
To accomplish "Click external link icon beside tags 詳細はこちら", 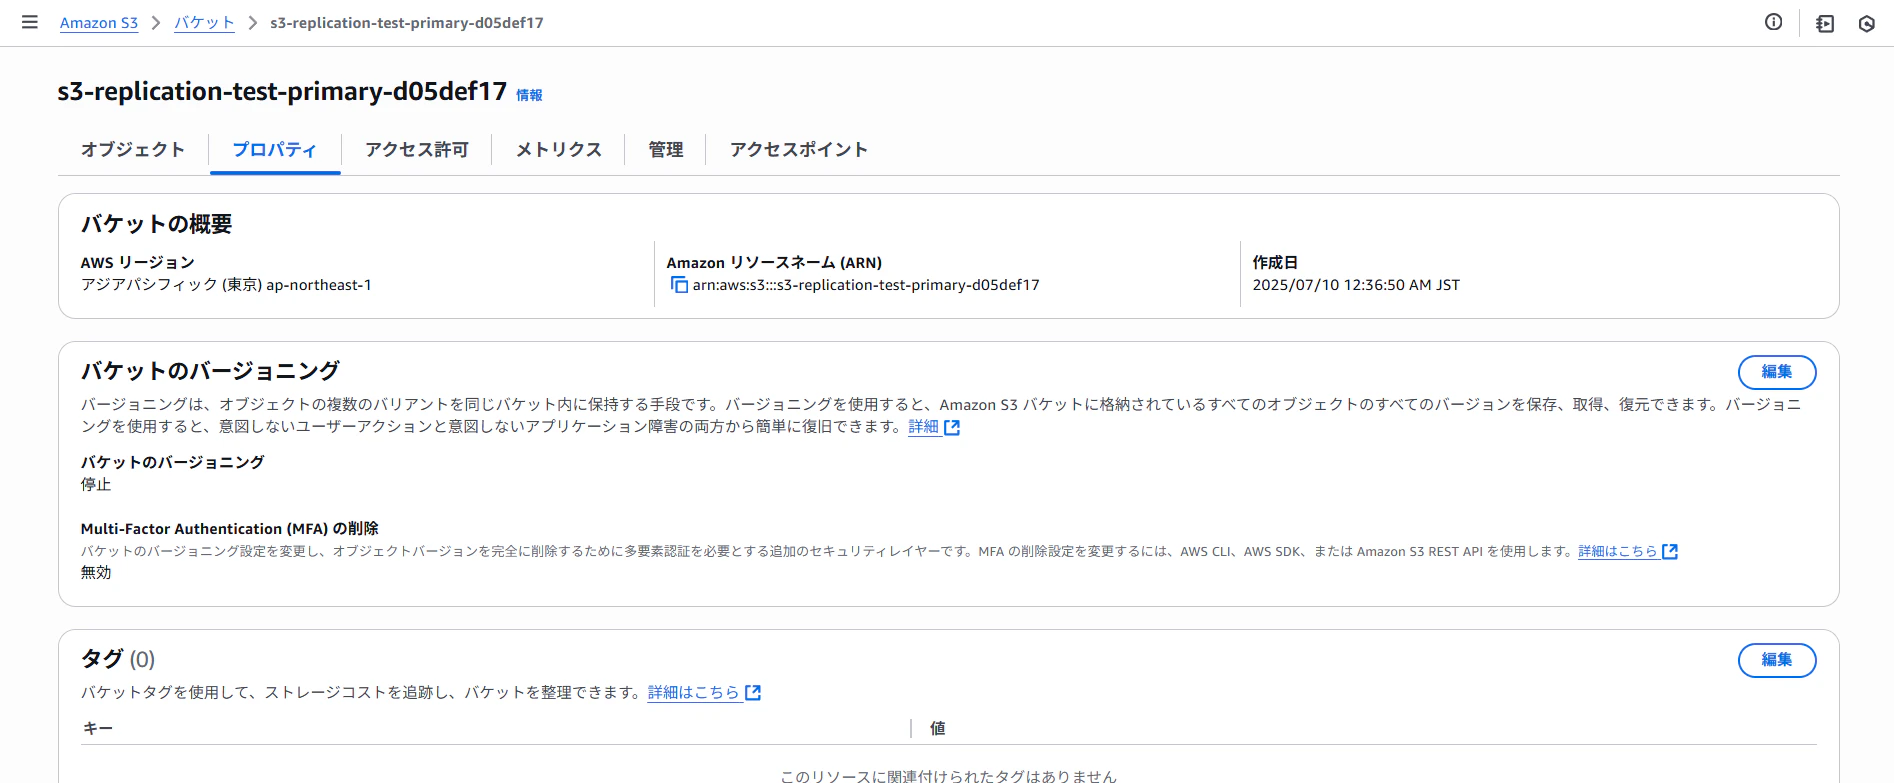I will tap(753, 692).
